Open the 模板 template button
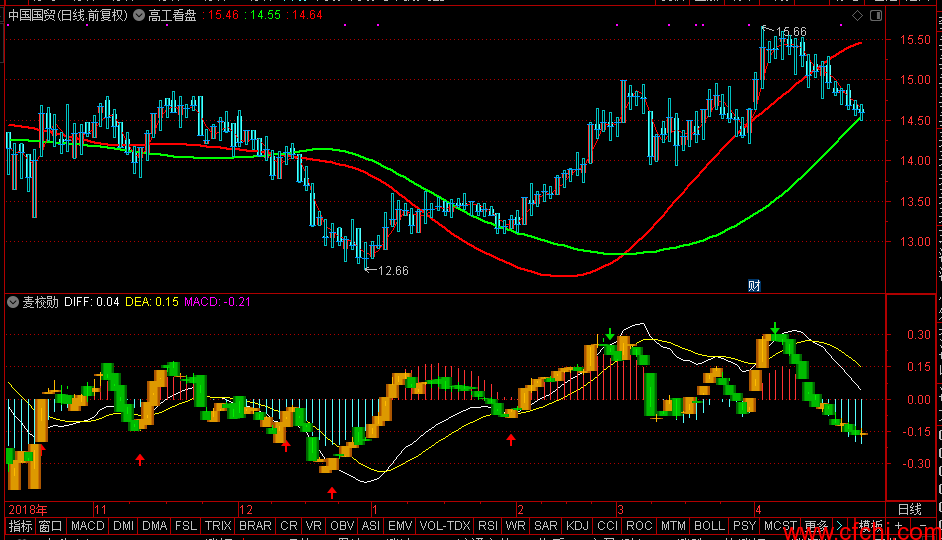 click(x=871, y=526)
